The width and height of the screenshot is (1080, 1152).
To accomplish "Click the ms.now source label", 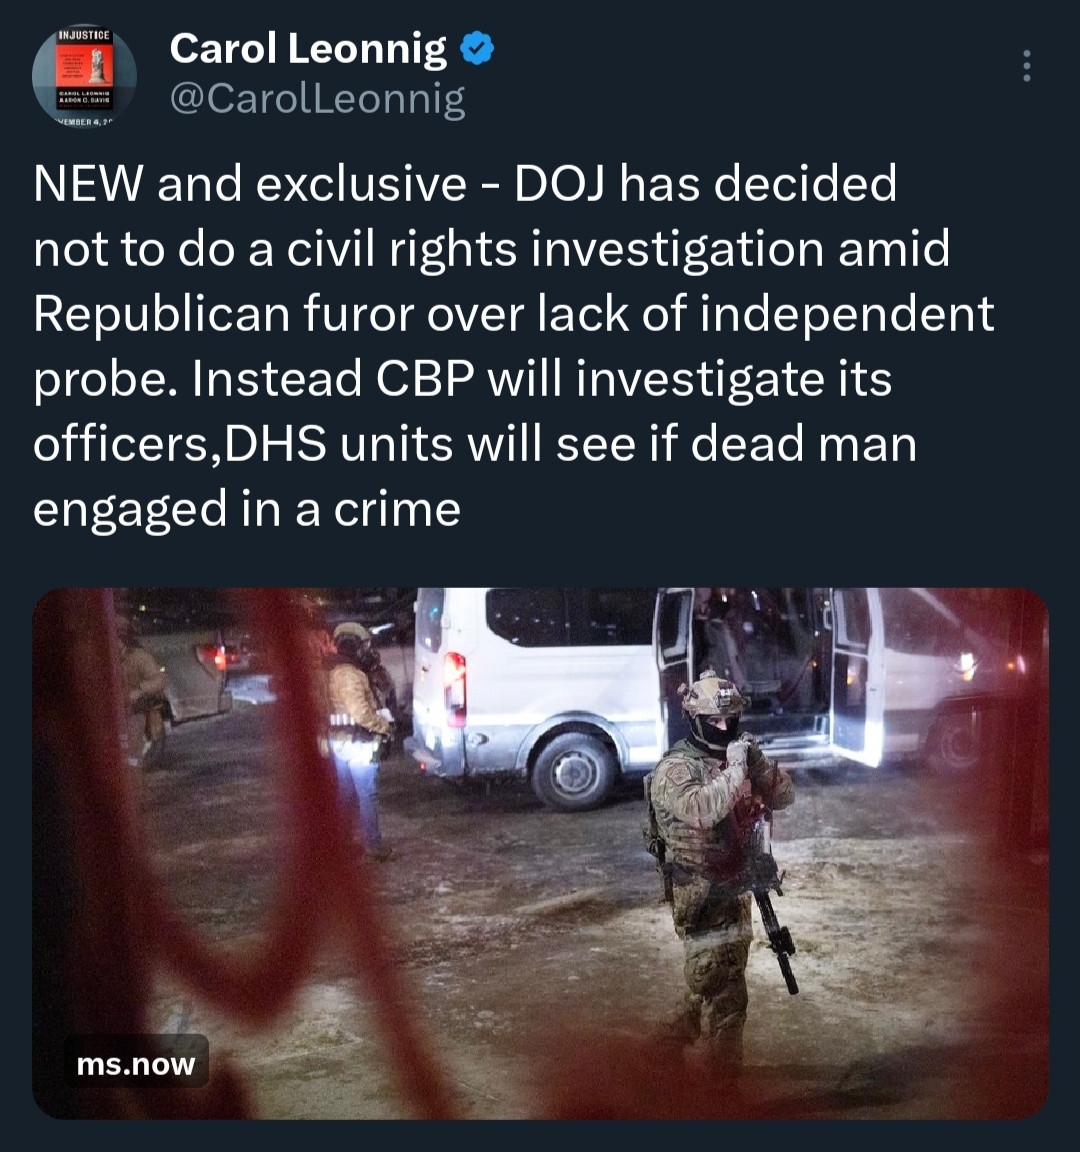I will 136,1063.
